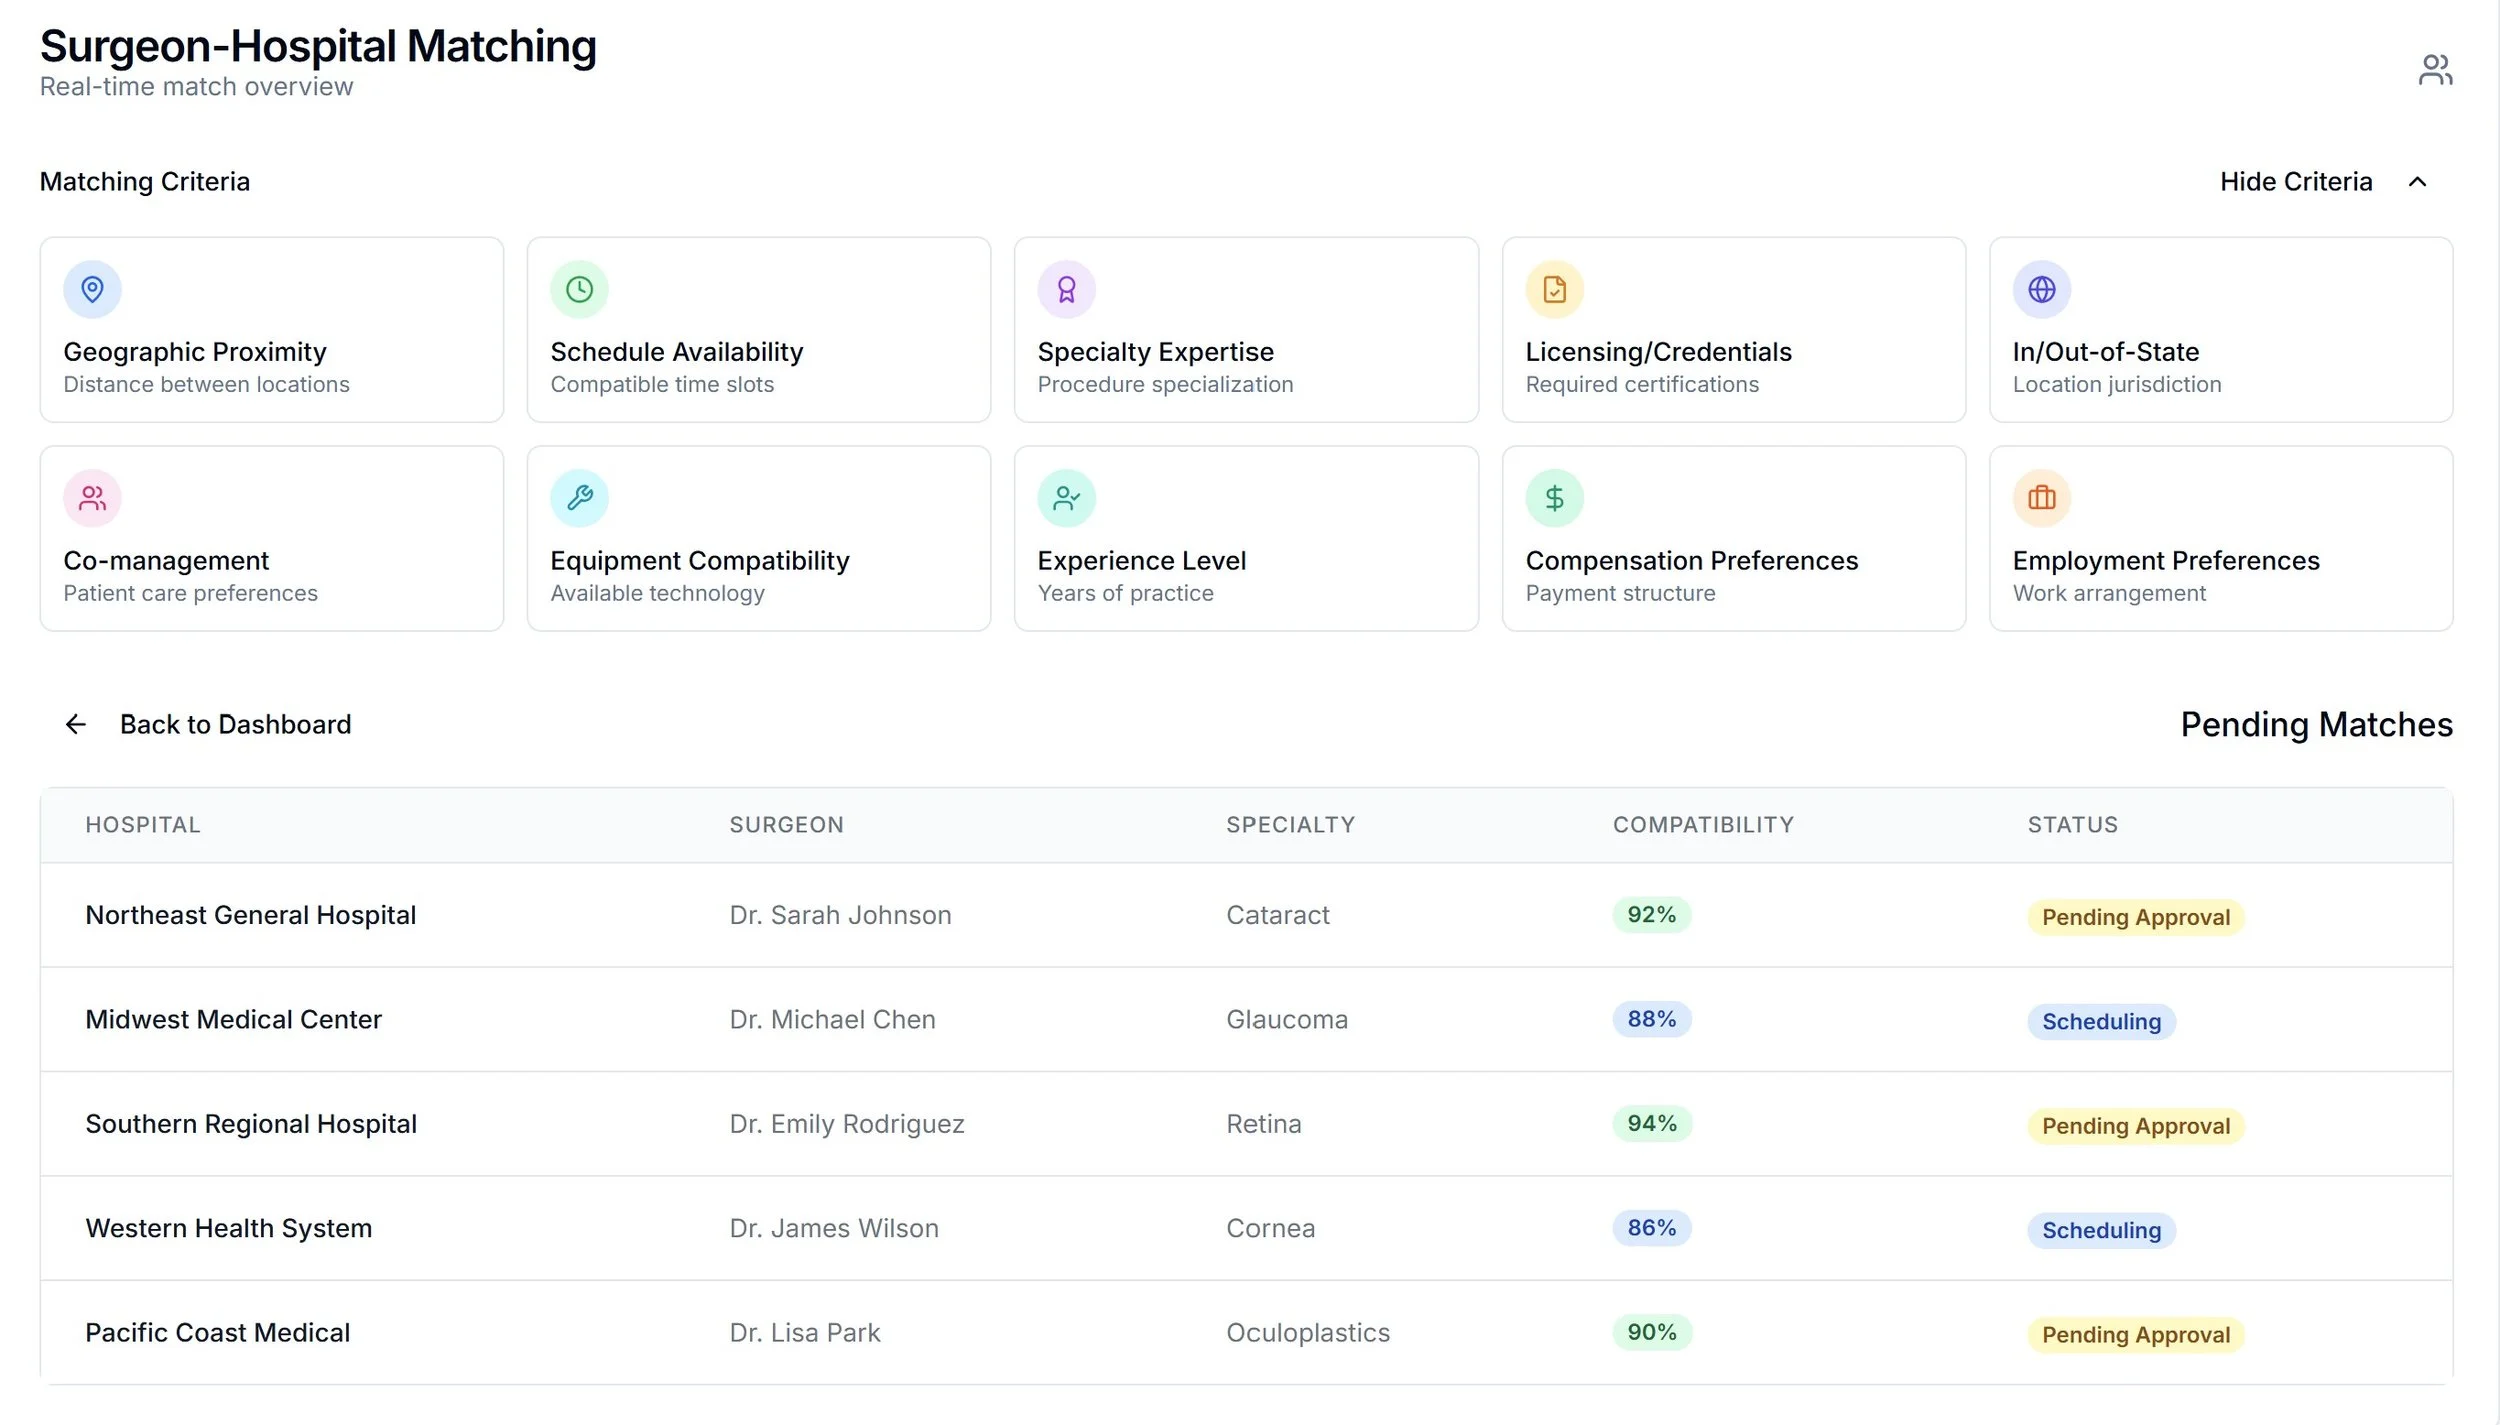Click the Geographic Proximity map pin icon
The height and width of the screenshot is (1425, 2500).
(x=92, y=290)
